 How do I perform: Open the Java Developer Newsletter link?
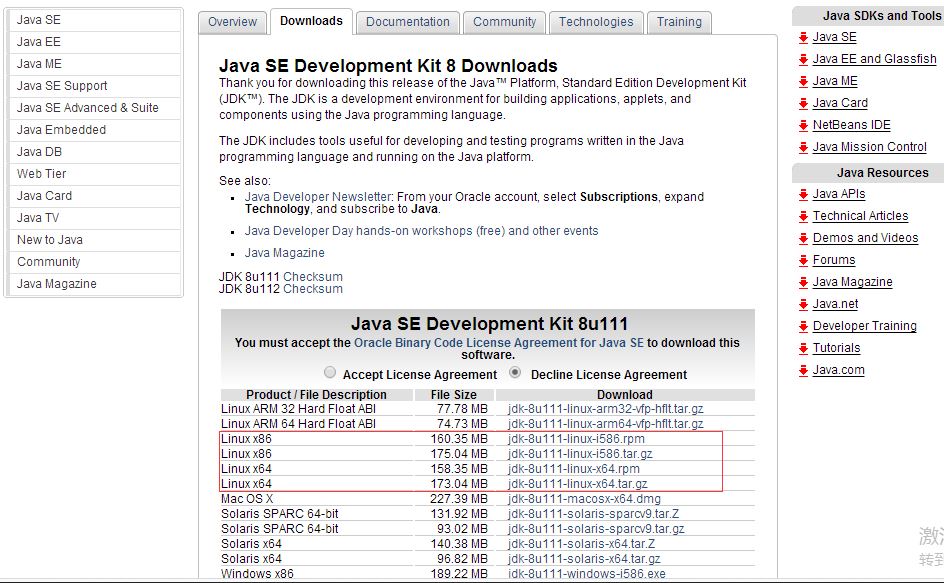click(318, 197)
